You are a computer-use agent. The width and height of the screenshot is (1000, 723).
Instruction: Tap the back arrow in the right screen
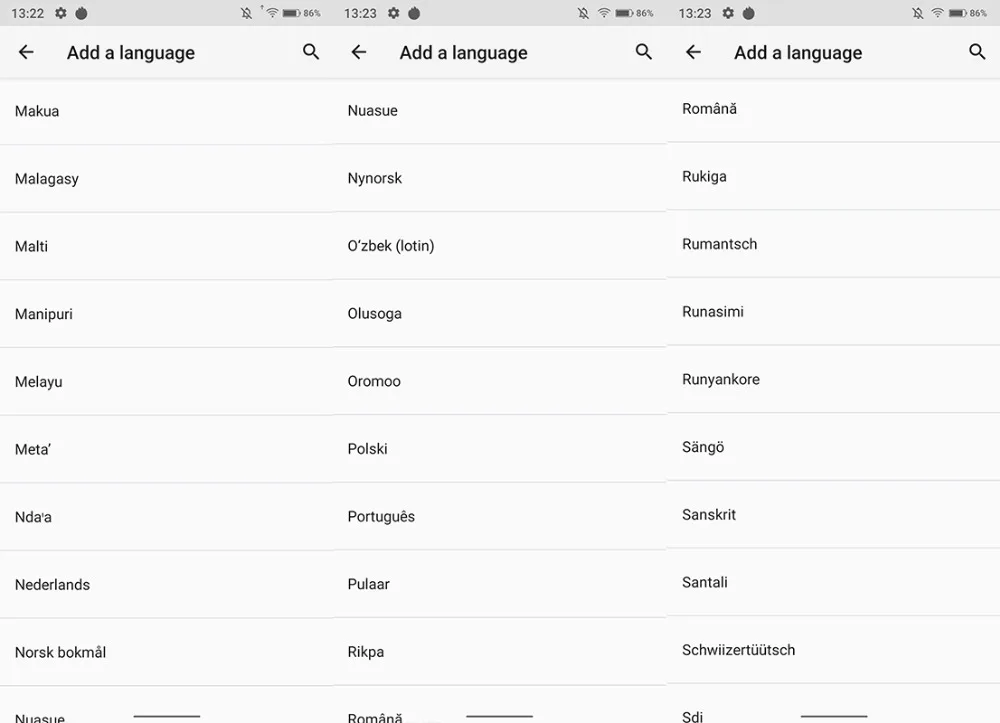[x=693, y=52]
